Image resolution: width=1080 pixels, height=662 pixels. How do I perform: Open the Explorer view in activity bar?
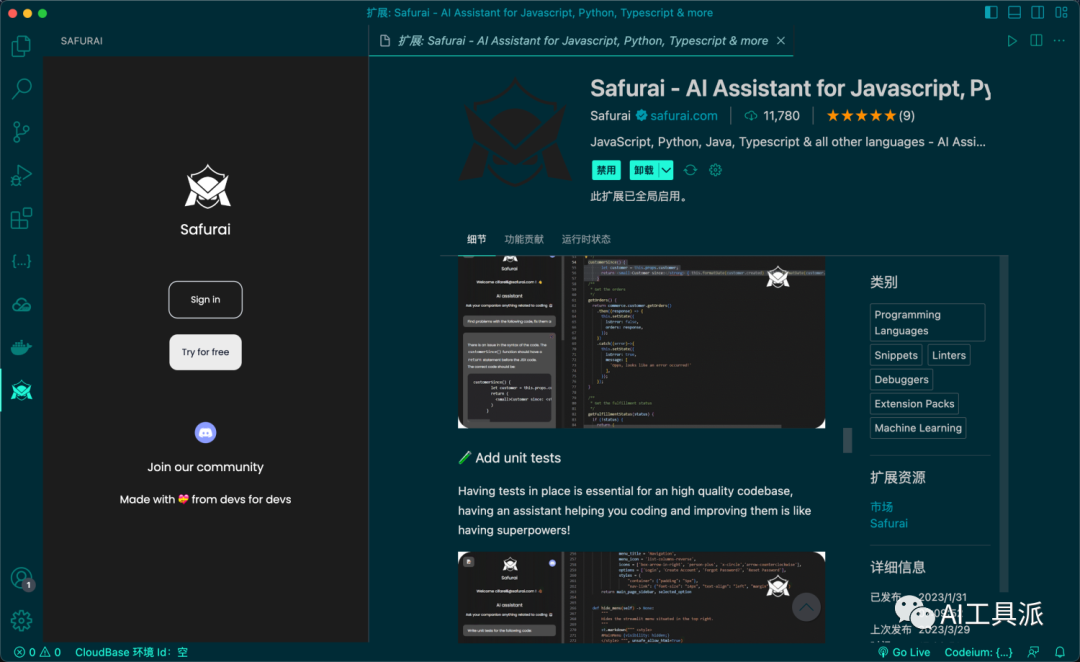(x=21, y=46)
